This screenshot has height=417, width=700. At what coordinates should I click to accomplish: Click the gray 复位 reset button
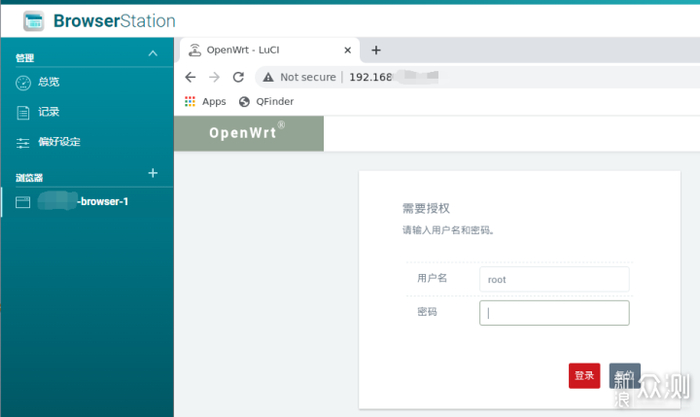point(625,376)
